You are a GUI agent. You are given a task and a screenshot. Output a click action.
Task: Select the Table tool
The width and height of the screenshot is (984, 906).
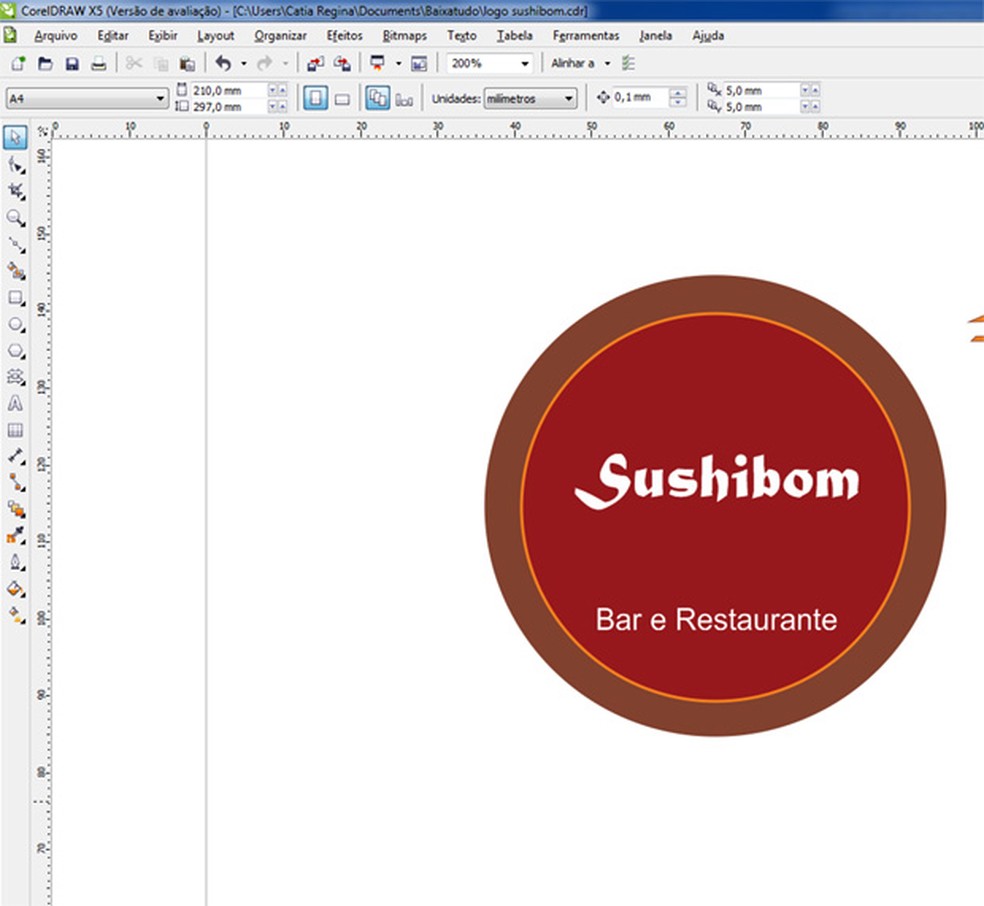(x=15, y=430)
